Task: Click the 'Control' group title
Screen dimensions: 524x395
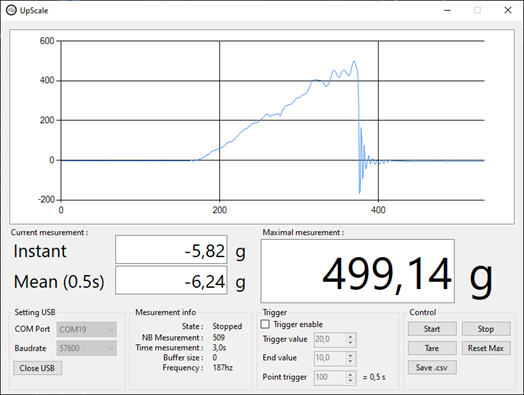Action: coord(422,312)
